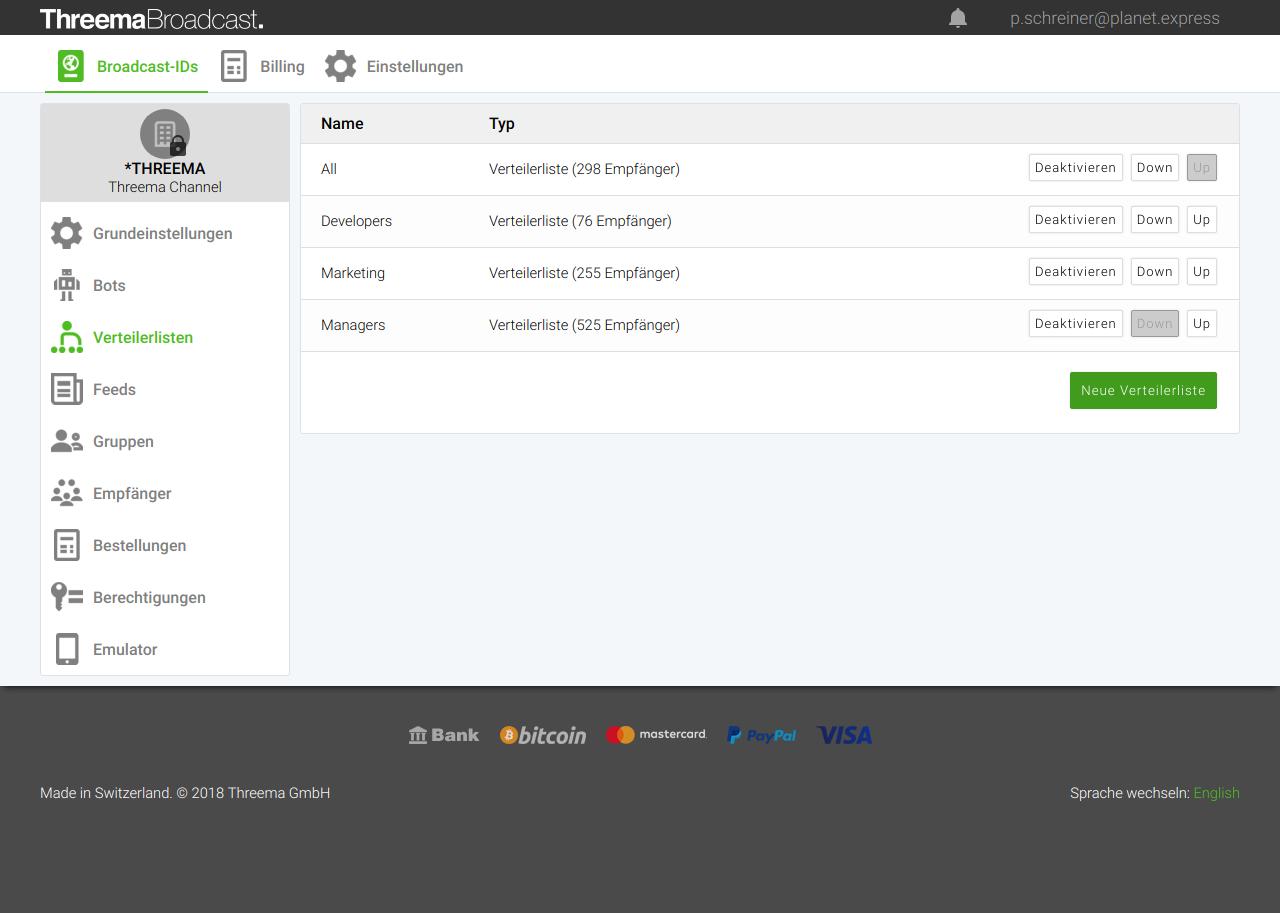Click the Billing calculator icon
This screenshot has width=1280, height=913.
233,66
